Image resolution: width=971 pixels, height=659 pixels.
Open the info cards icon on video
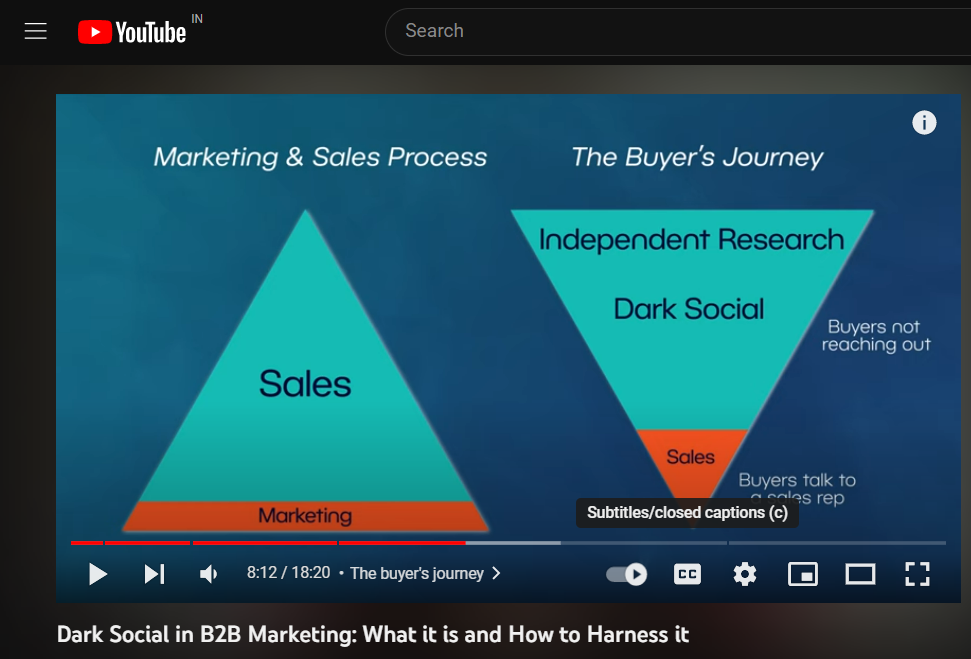click(924, 123)
